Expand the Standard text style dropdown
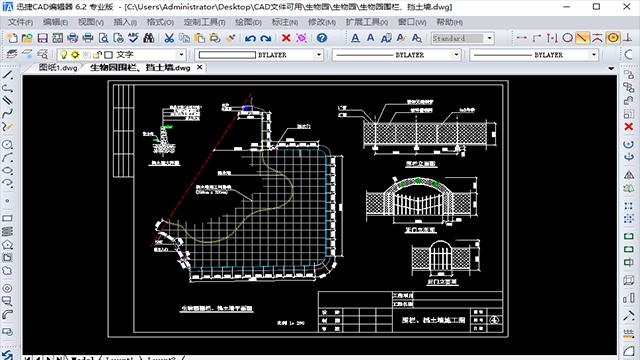 click(x=489, y=38)
